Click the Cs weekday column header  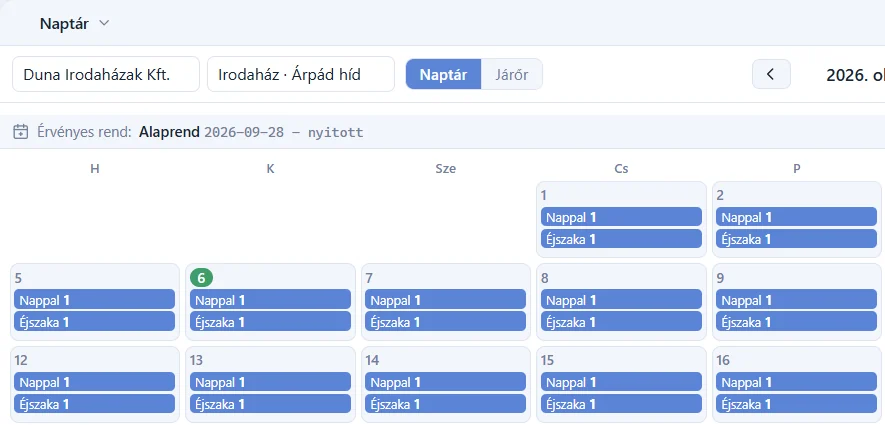tap(621, 168)
